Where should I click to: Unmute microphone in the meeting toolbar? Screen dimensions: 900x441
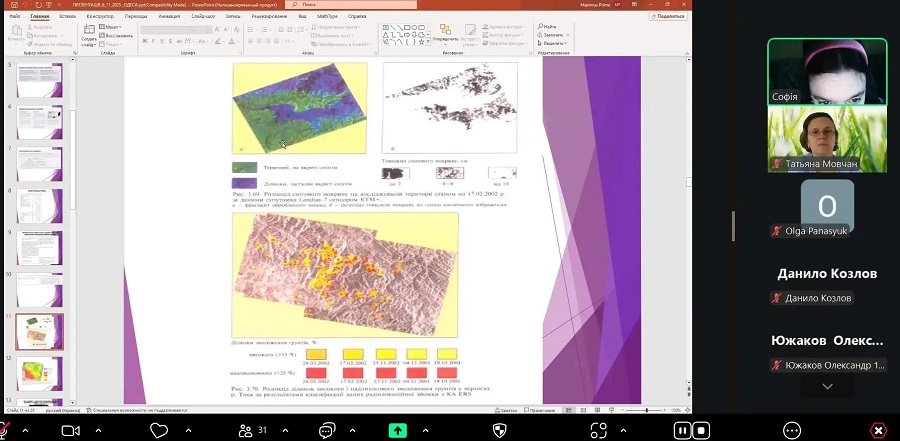pyautogui.click(x=6, y=430)
